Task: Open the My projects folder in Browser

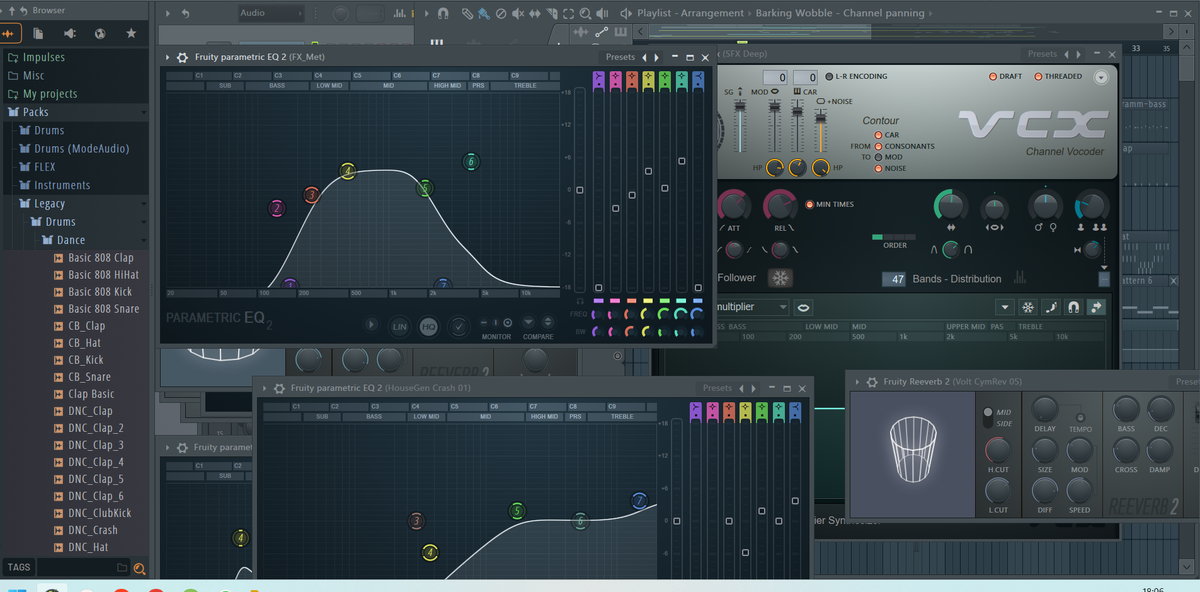Action: (50, 94)
